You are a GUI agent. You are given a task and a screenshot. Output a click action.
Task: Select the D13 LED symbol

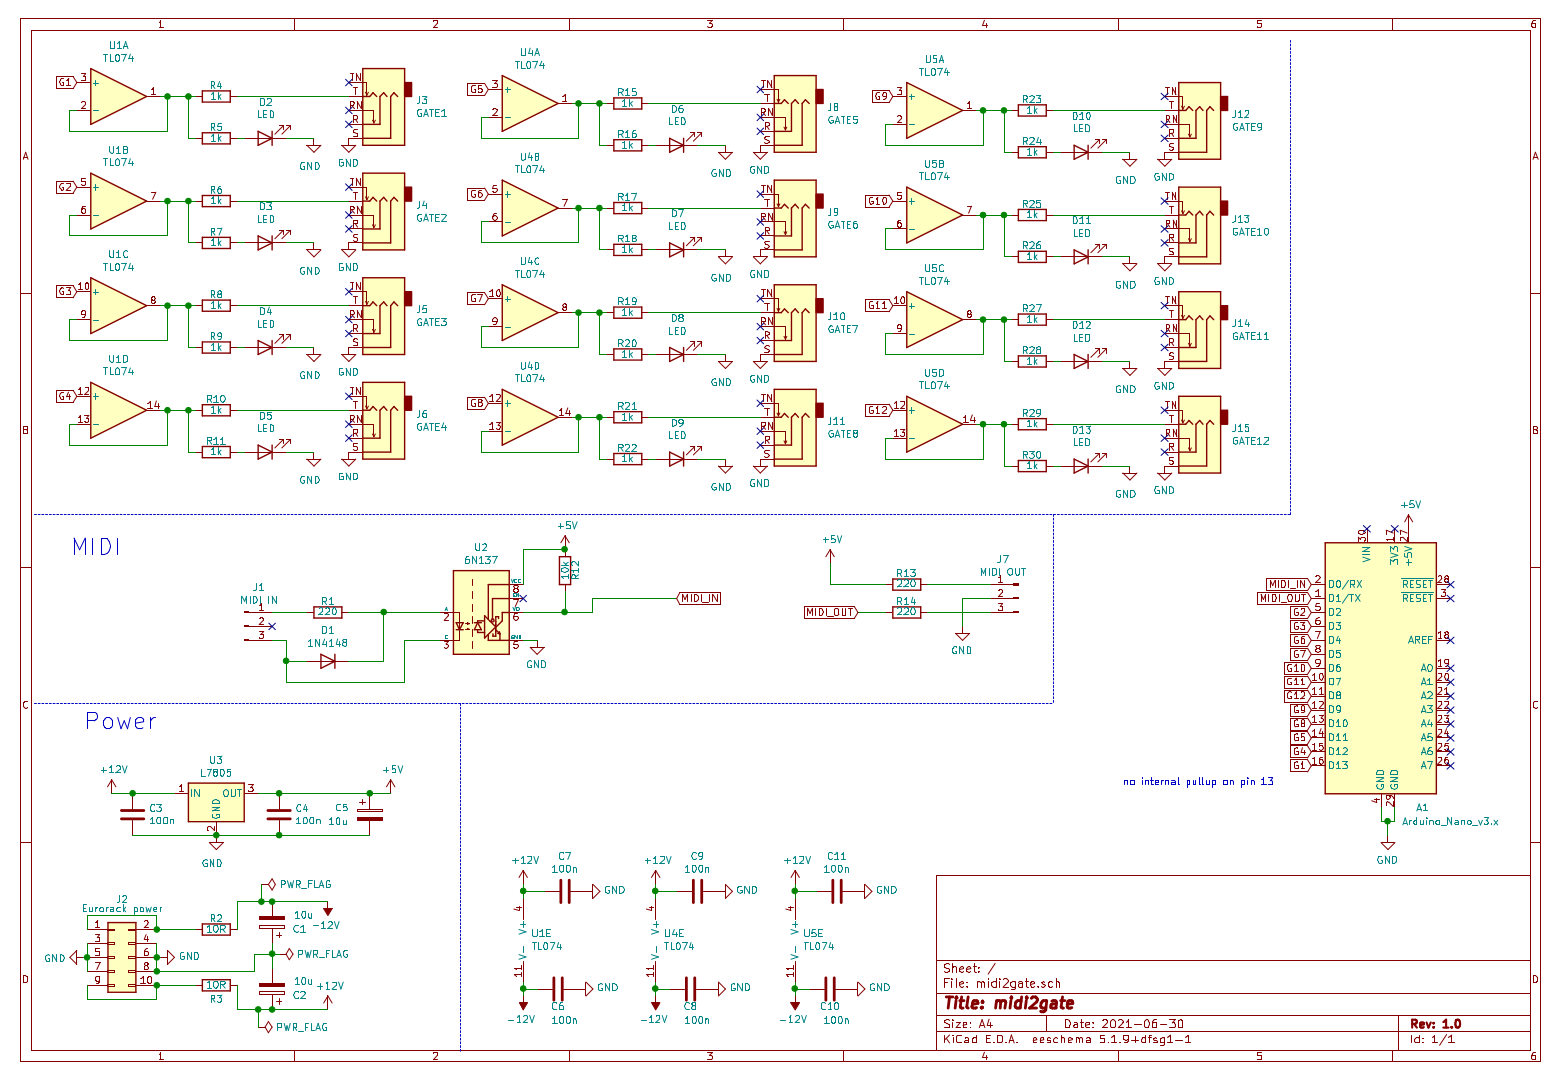[1083, 465]
